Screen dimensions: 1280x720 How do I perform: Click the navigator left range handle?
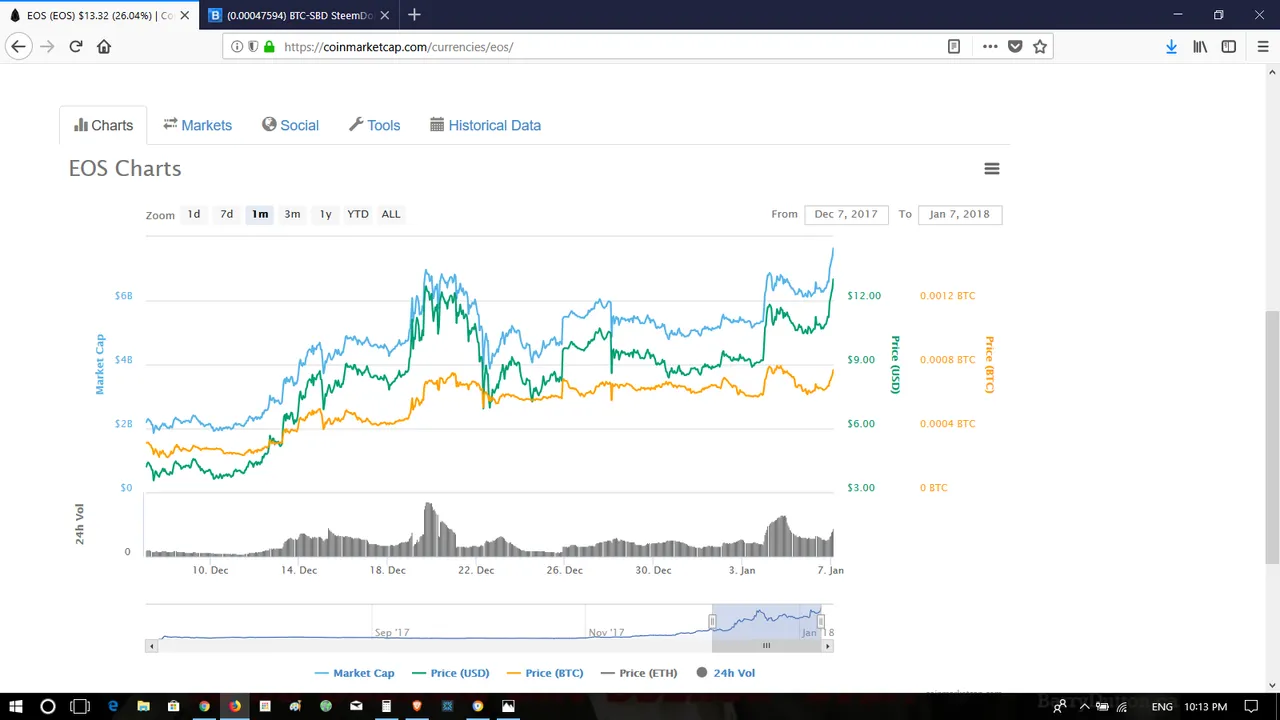coord(713,622)
